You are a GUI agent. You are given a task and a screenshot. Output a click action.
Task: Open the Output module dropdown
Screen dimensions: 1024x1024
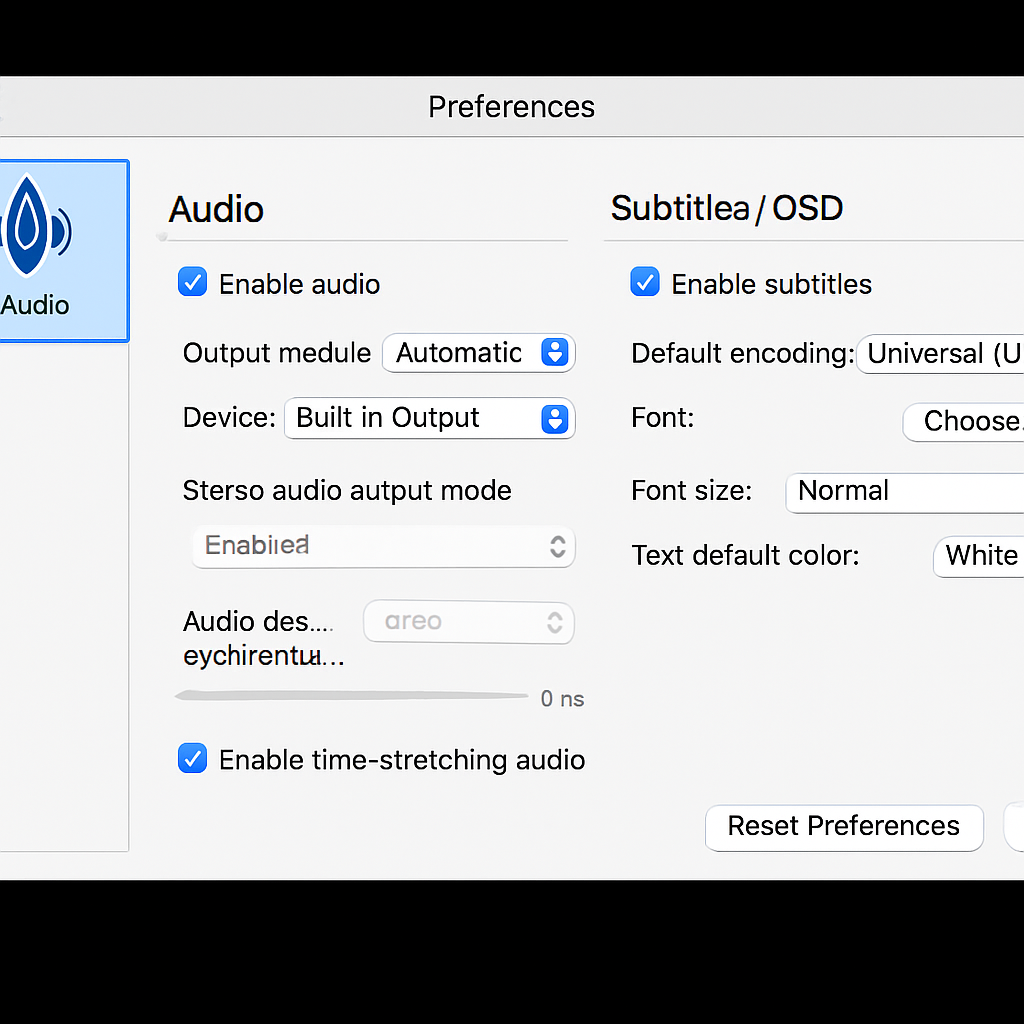[x=478, y=353]
